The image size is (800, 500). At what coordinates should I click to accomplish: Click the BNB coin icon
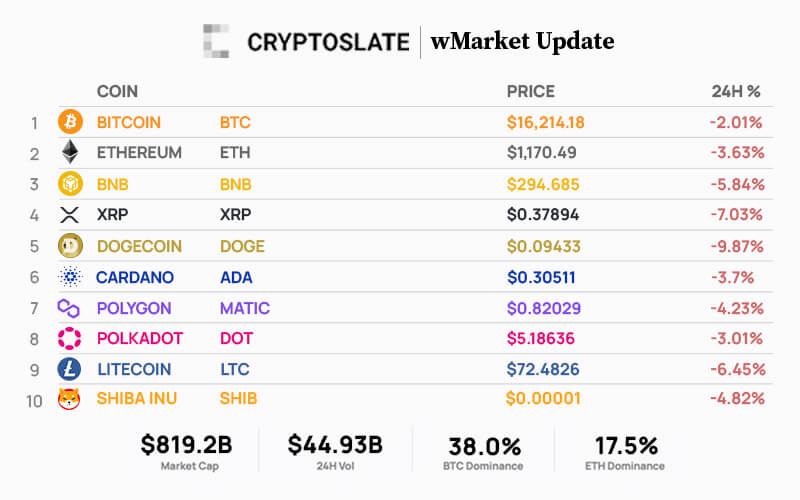pos(70,184)
